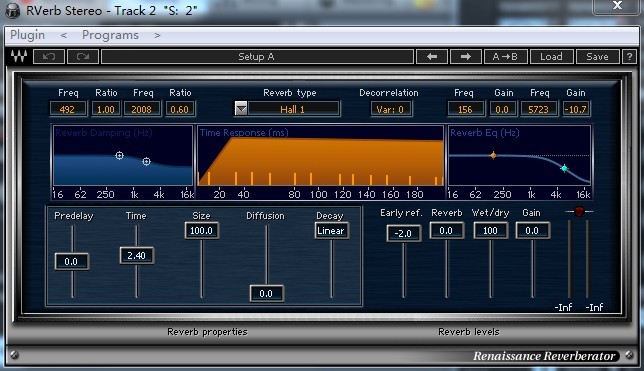Select cyan high-shelf node in Reverb Eq graph
This screenshot has height=371, width=644.
coord(564,168)
